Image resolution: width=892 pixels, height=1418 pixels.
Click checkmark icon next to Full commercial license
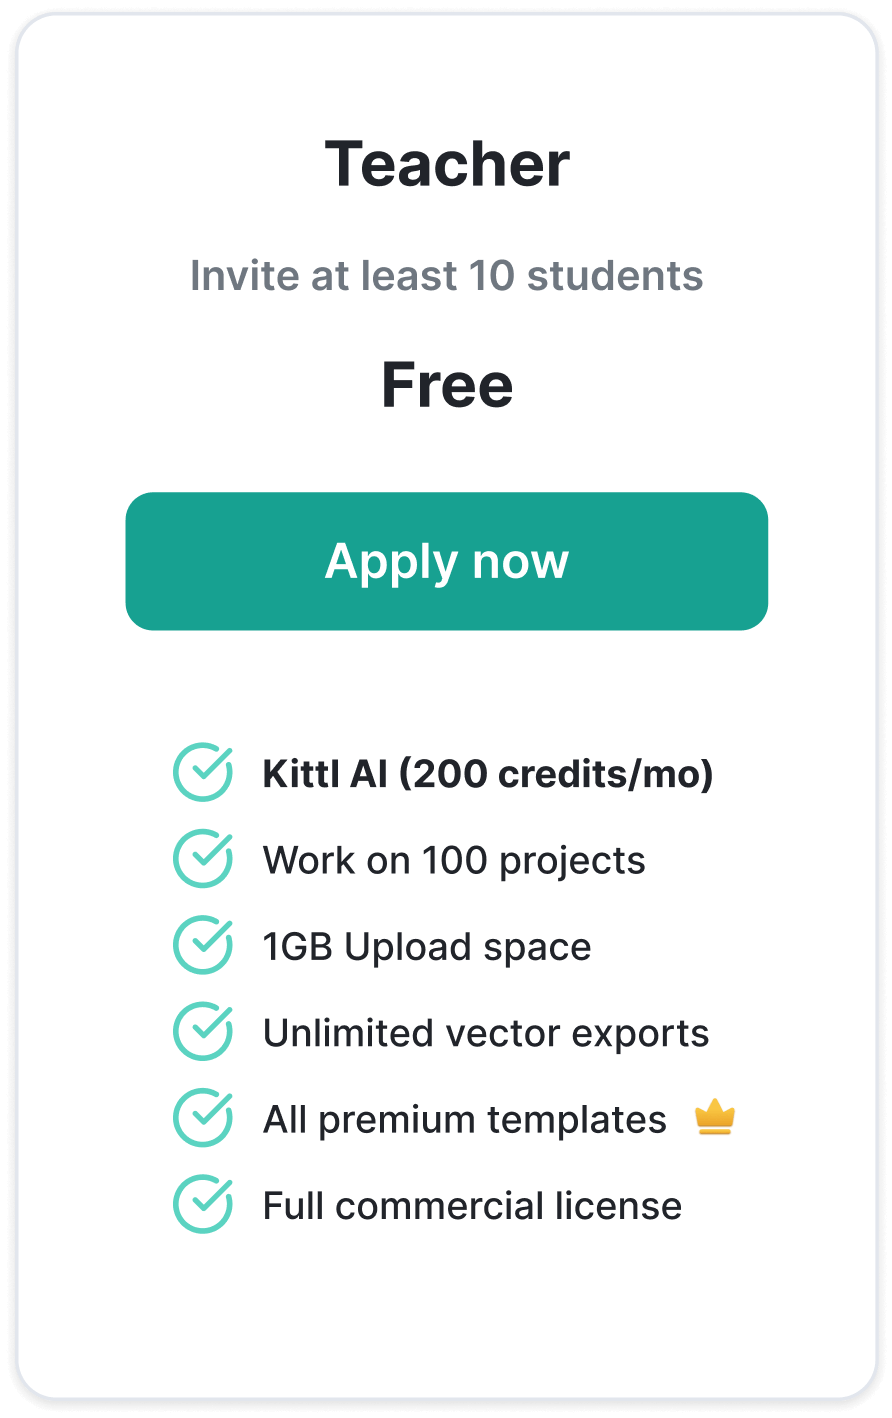coord(203,1204)
